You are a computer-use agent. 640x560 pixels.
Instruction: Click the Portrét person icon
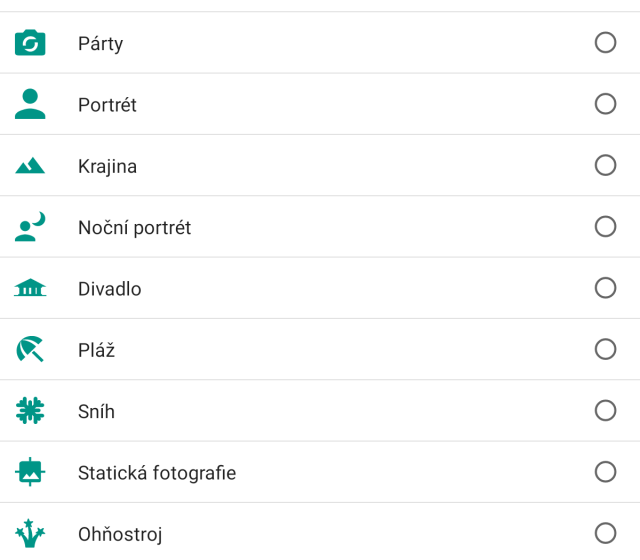pos(30,104)
